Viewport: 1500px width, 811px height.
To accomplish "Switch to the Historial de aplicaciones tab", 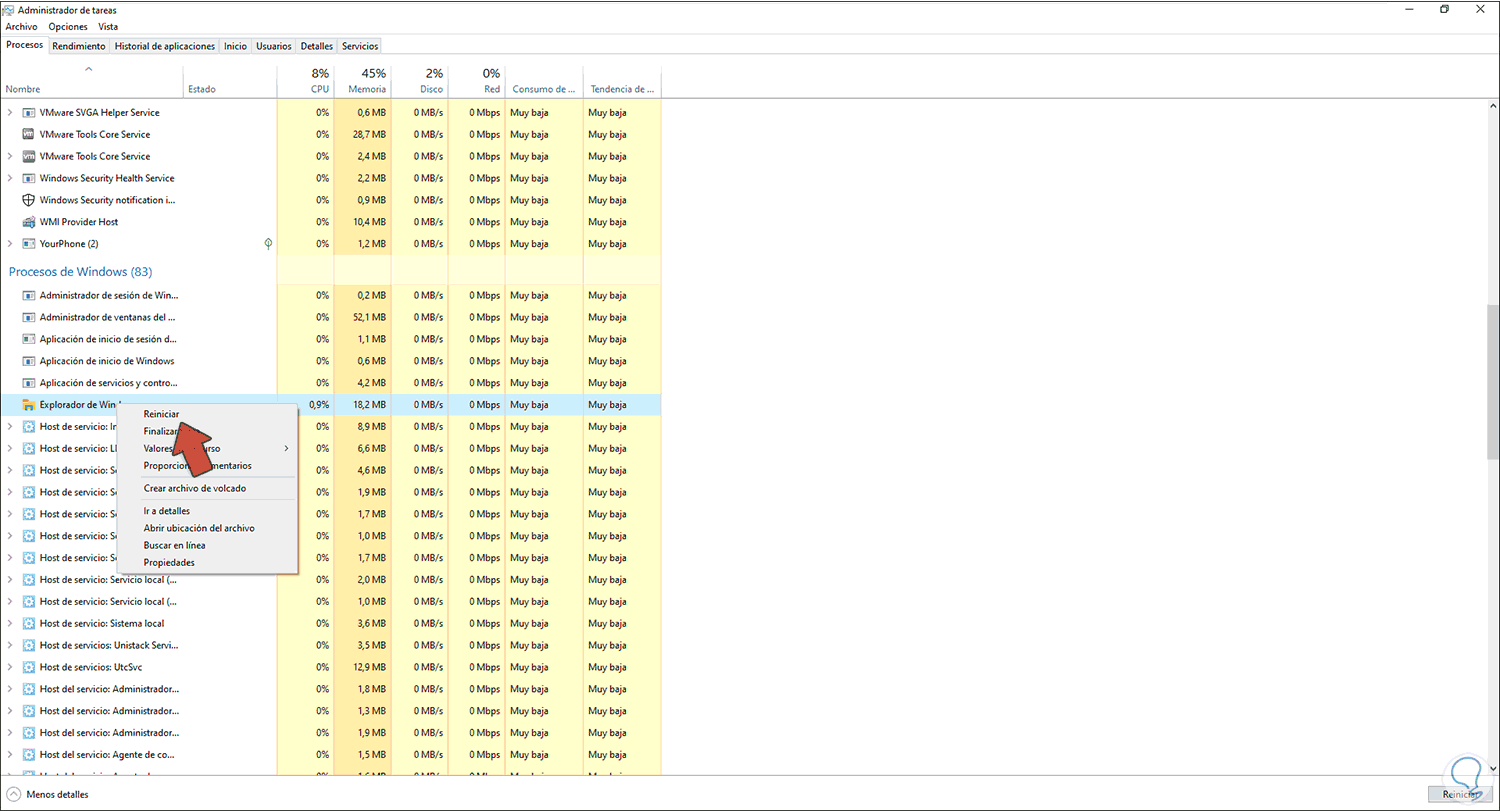I will pyautogui.click(x=165, y=46).
